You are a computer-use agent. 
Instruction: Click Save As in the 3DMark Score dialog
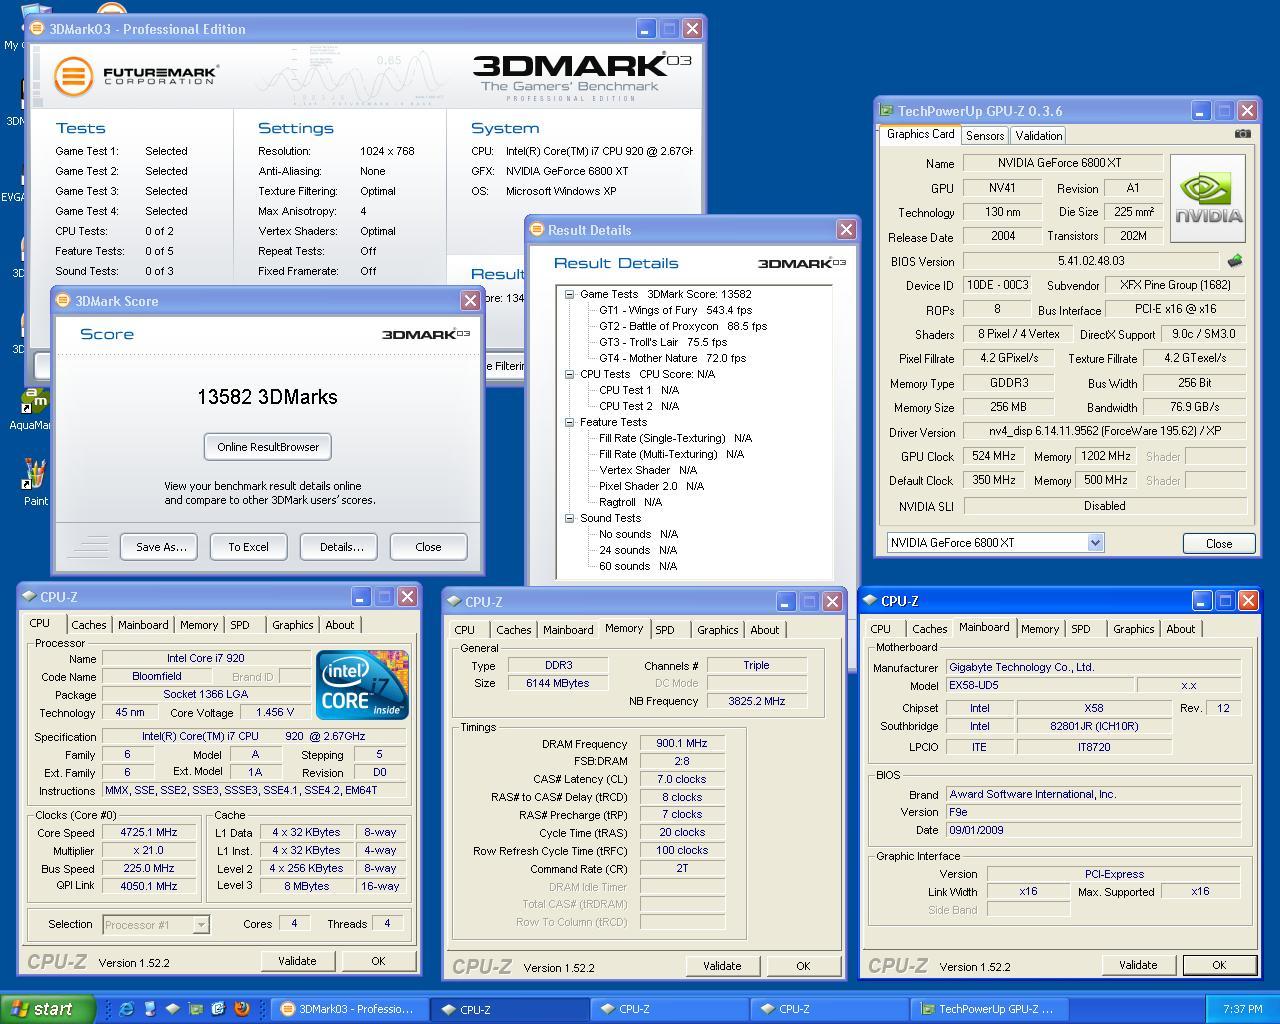[x=161, y=547]
